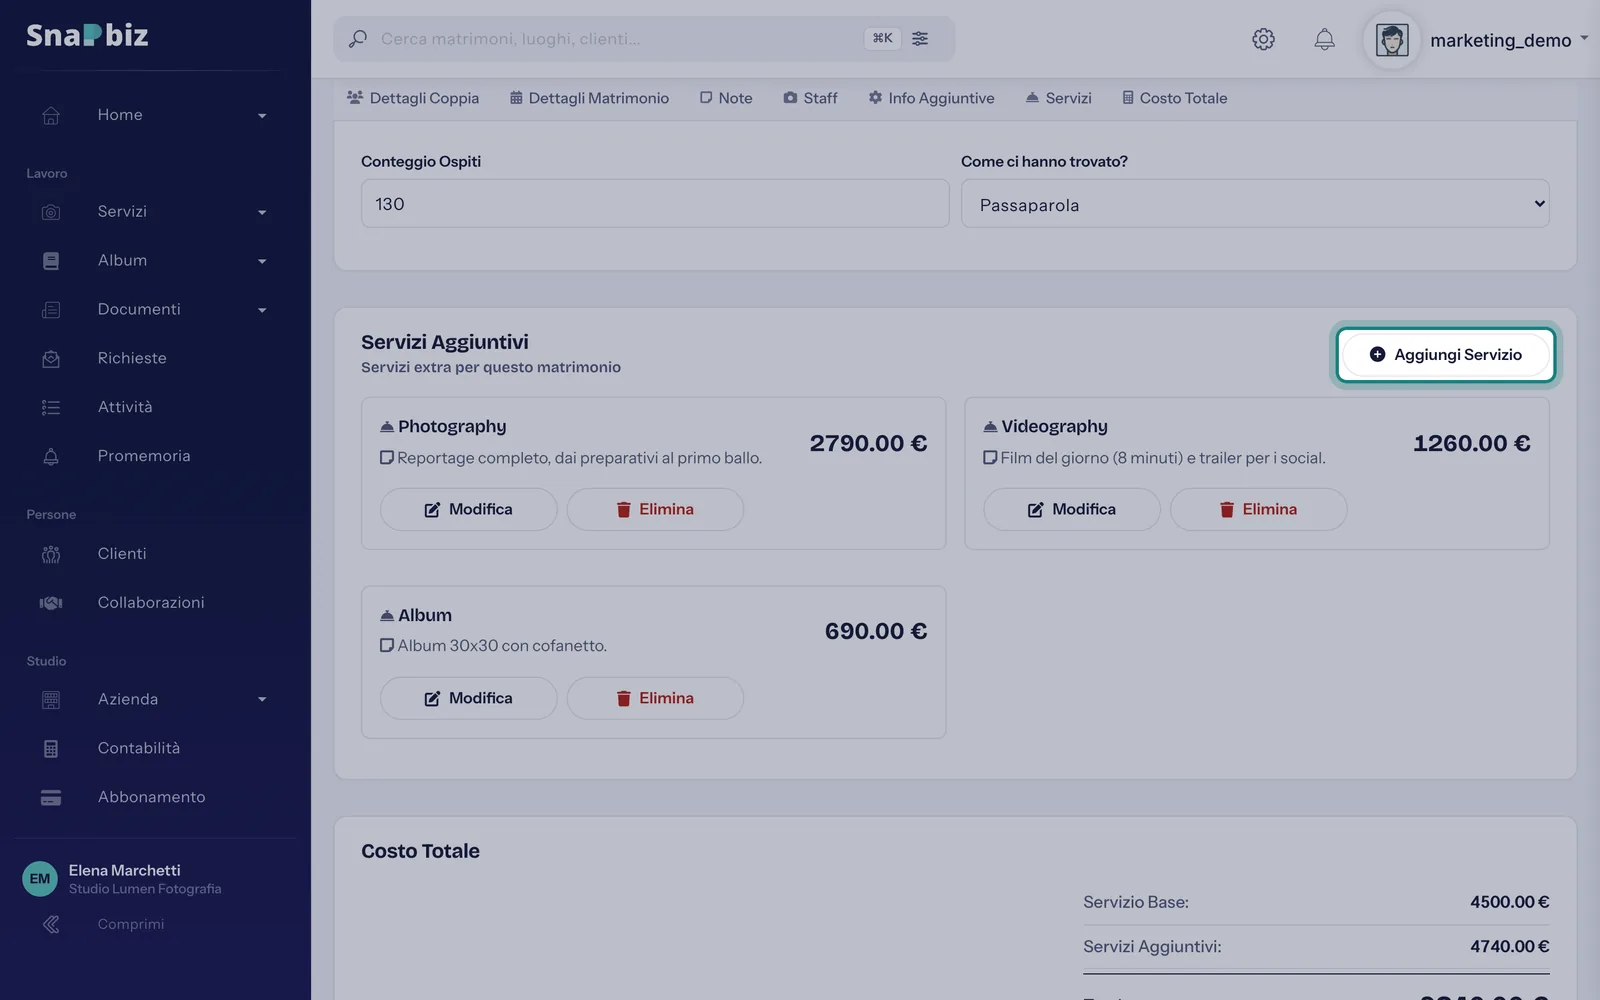Click the search magnifier icon
This screenshot has width=1600, height=1000.
click(357, 38)
